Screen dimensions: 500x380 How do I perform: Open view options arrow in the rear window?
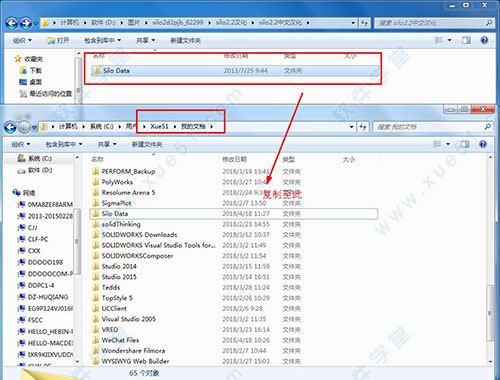449,40
